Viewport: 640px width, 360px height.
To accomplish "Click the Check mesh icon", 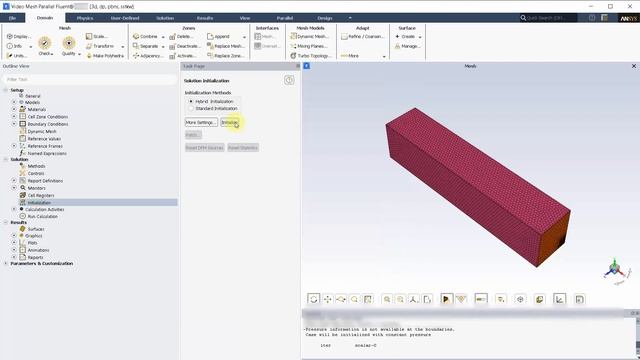I will (x=44, y=43).
